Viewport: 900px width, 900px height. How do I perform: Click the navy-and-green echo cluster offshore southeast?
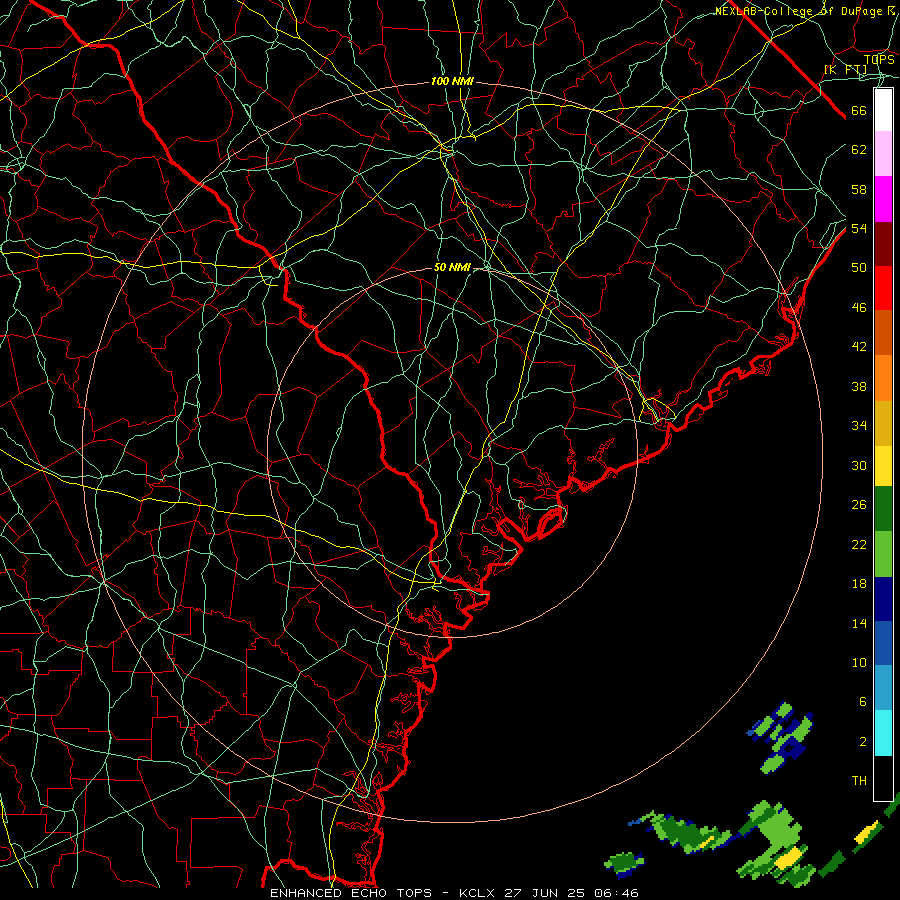coord(781,736)
